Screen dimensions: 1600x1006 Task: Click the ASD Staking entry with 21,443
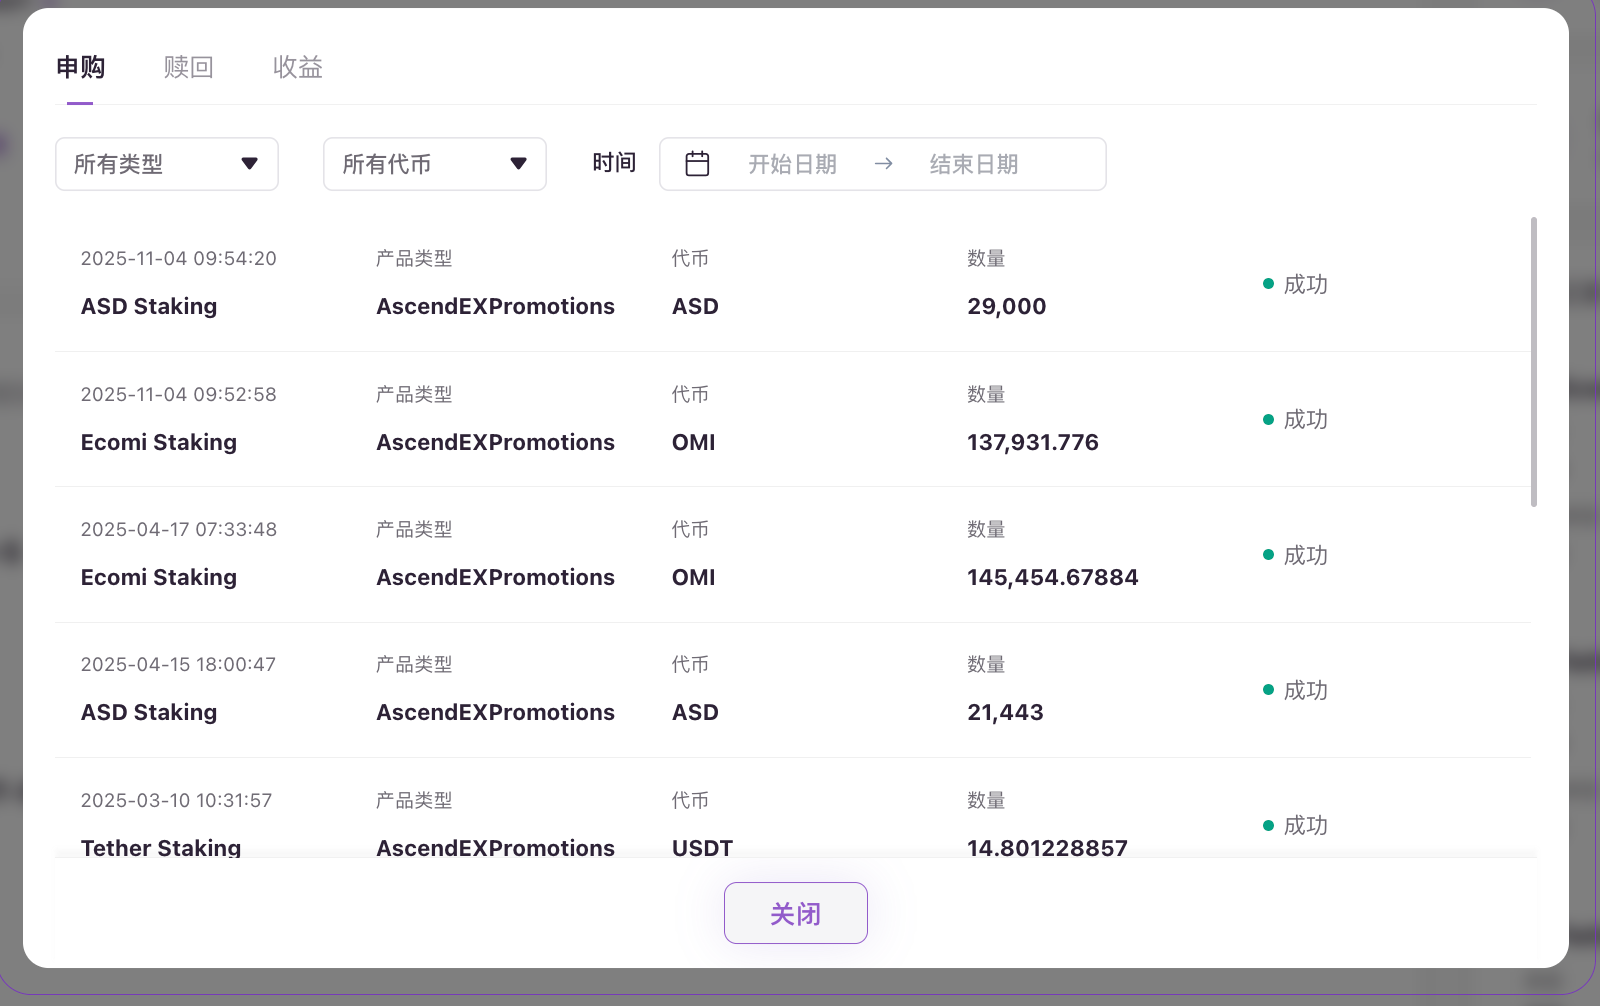149,712
